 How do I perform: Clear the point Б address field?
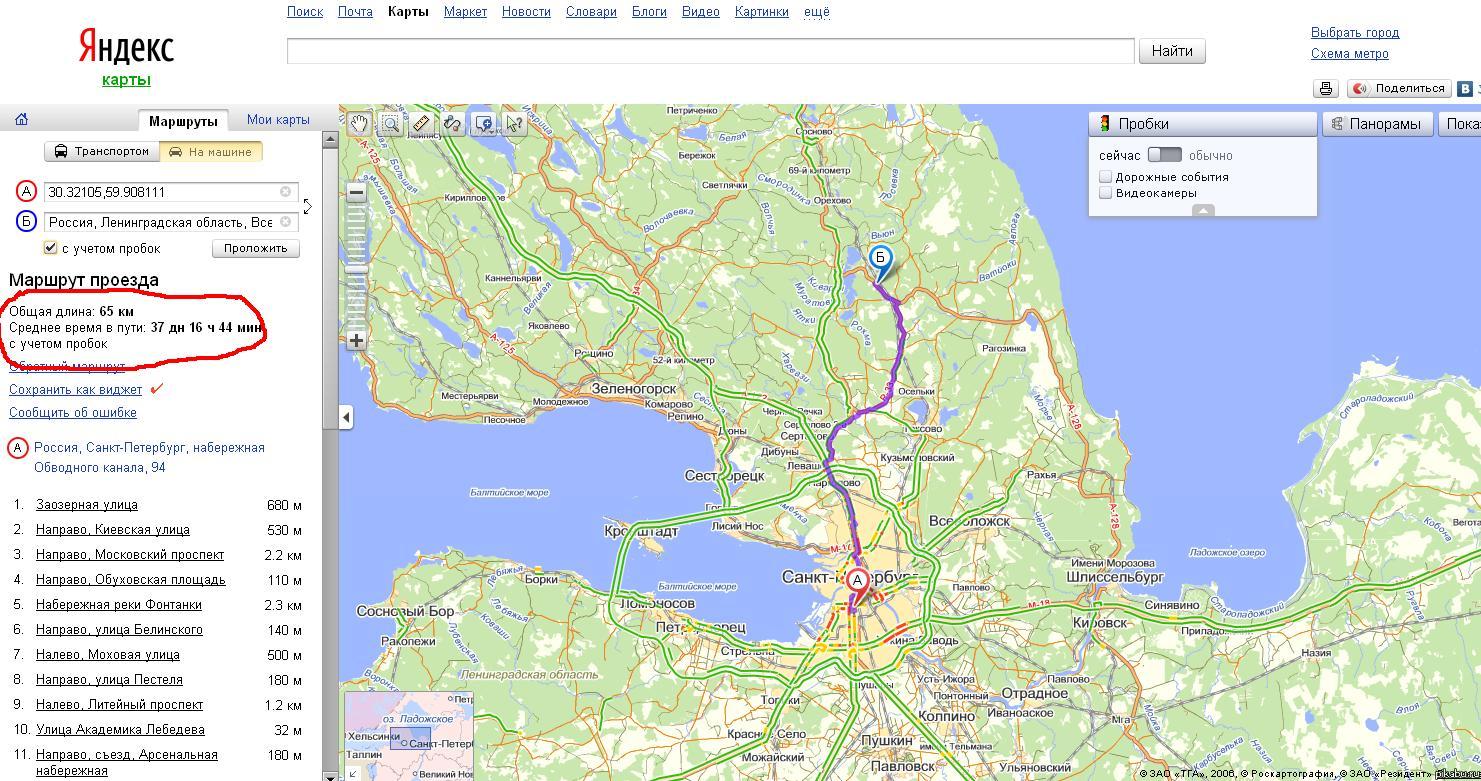(x=285, y=221)
